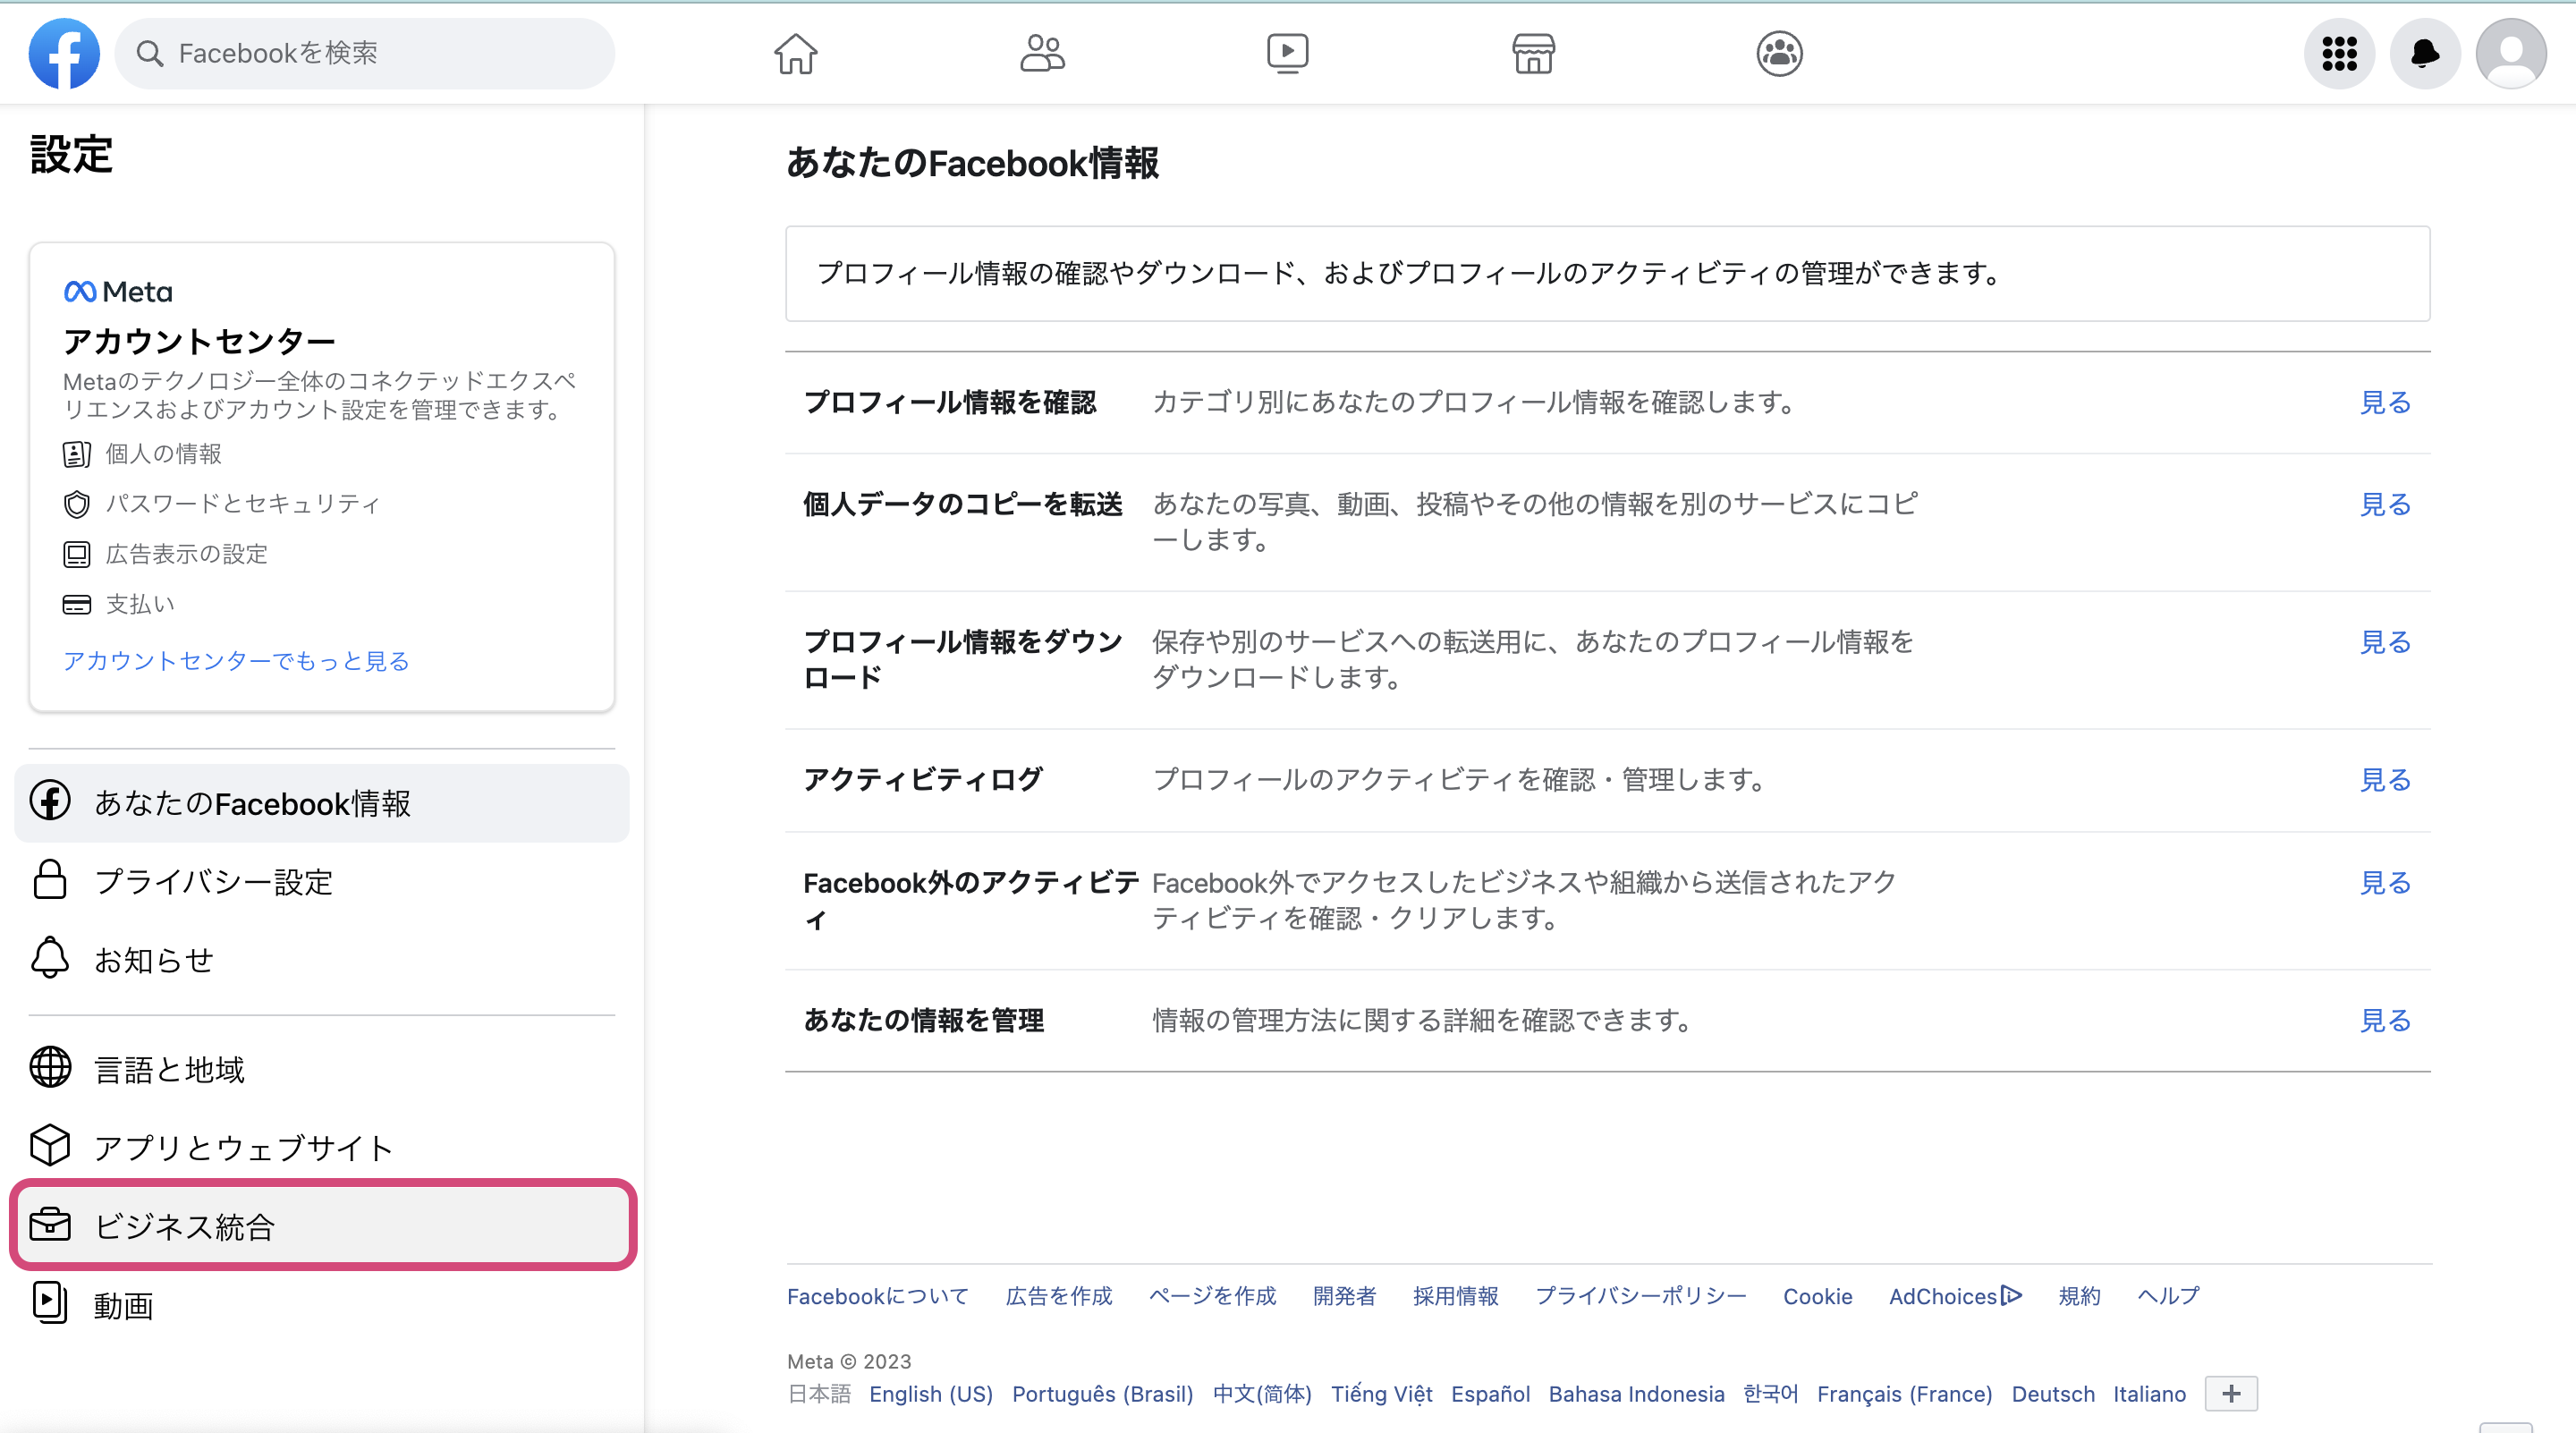Viewport: 2576px width, 1433px height.
Task: Click the 個人の情報 item in Account Center
Action: coord(142,454)
